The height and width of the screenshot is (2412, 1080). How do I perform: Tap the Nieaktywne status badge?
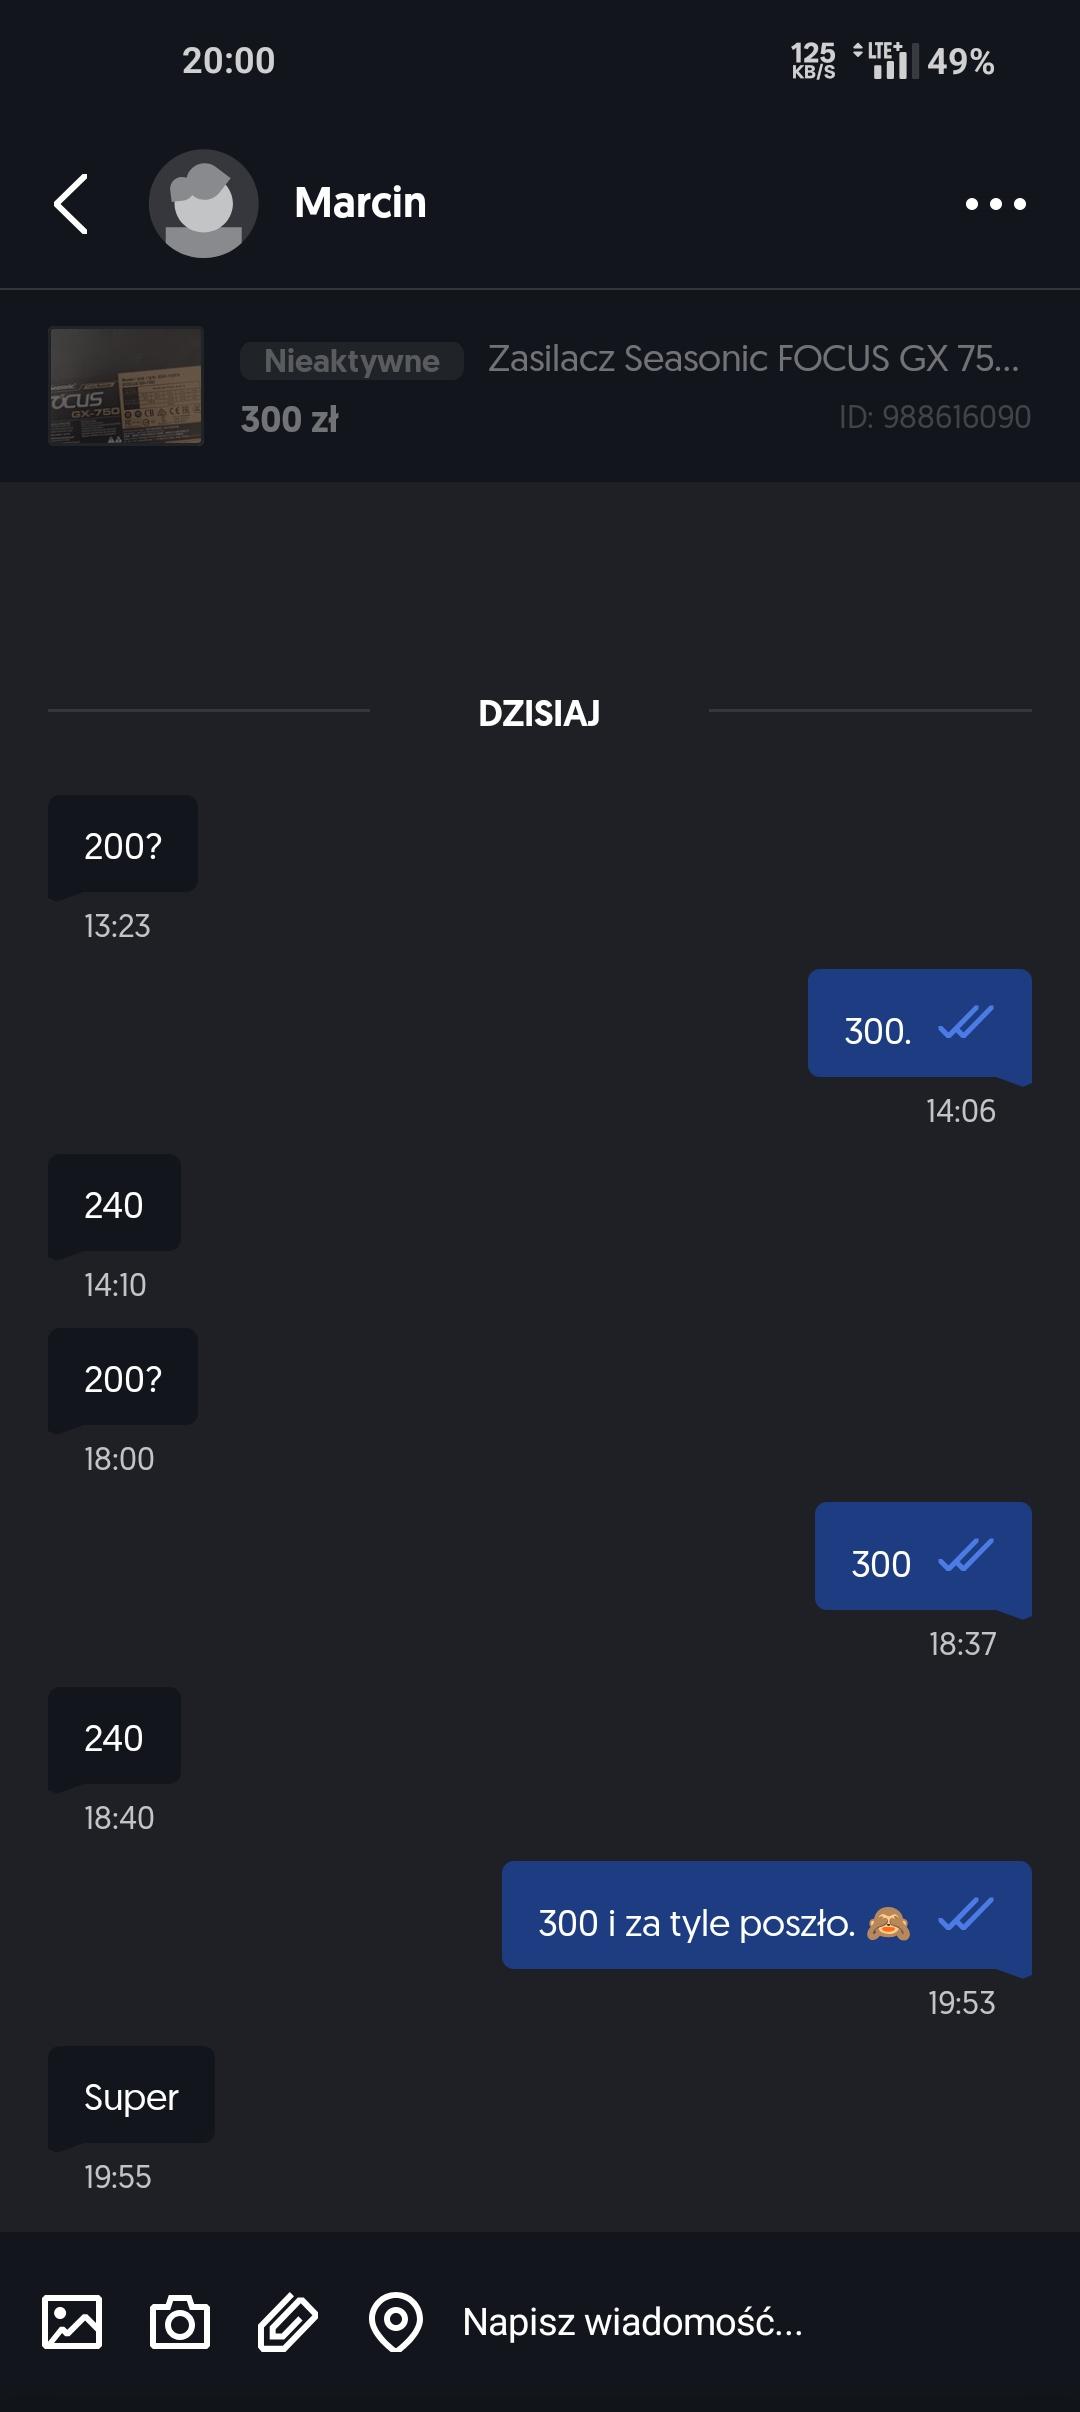tap(351, 361)
